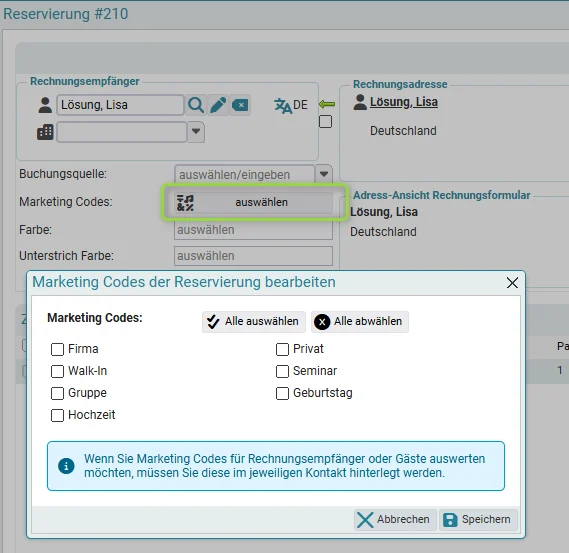This screenshot has height=553, width=569.
Task: Cancel the dialog with Abbrechen
Action: pos(395,520)
